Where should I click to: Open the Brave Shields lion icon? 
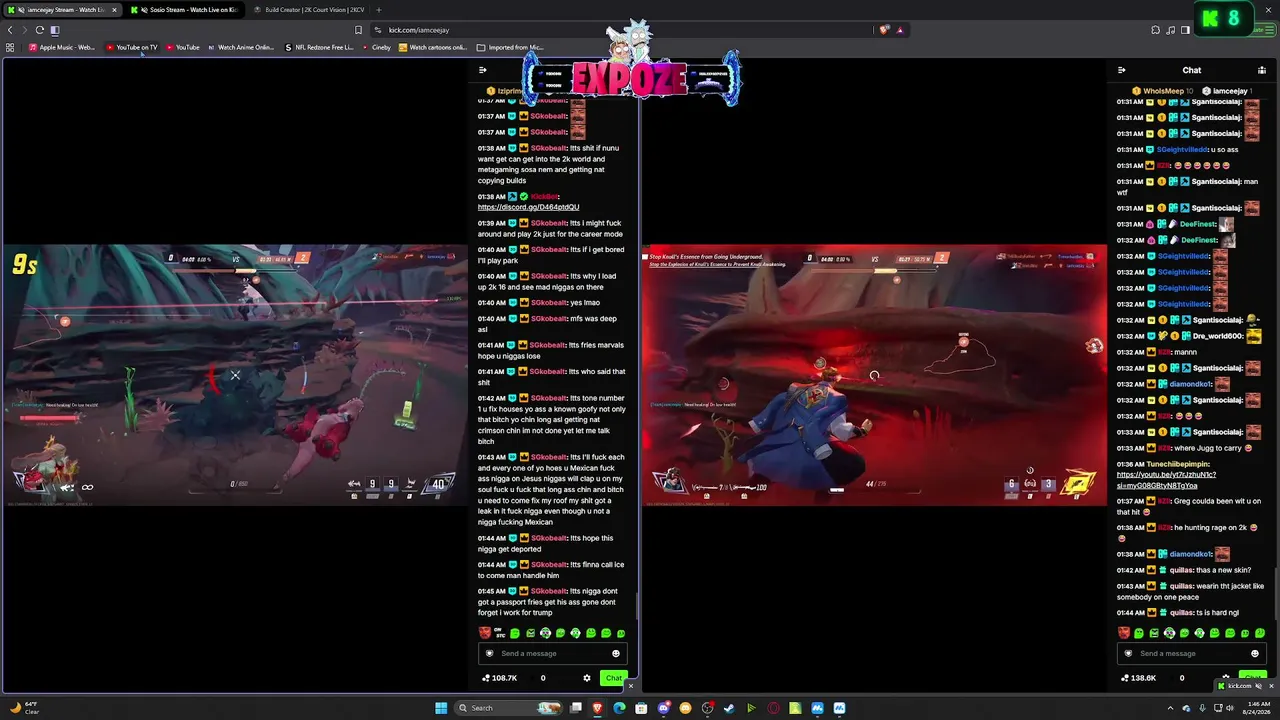(x=883, y=30)
